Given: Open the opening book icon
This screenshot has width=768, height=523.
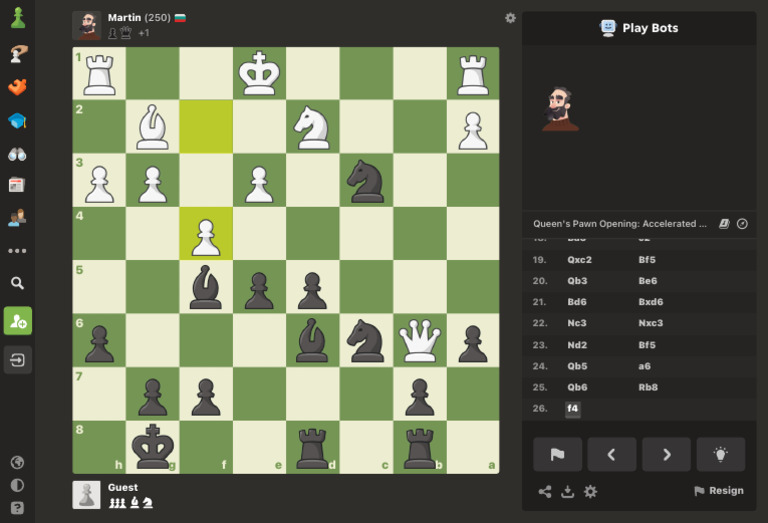Looking at the screenshot, I should click(x=724, y=224).
